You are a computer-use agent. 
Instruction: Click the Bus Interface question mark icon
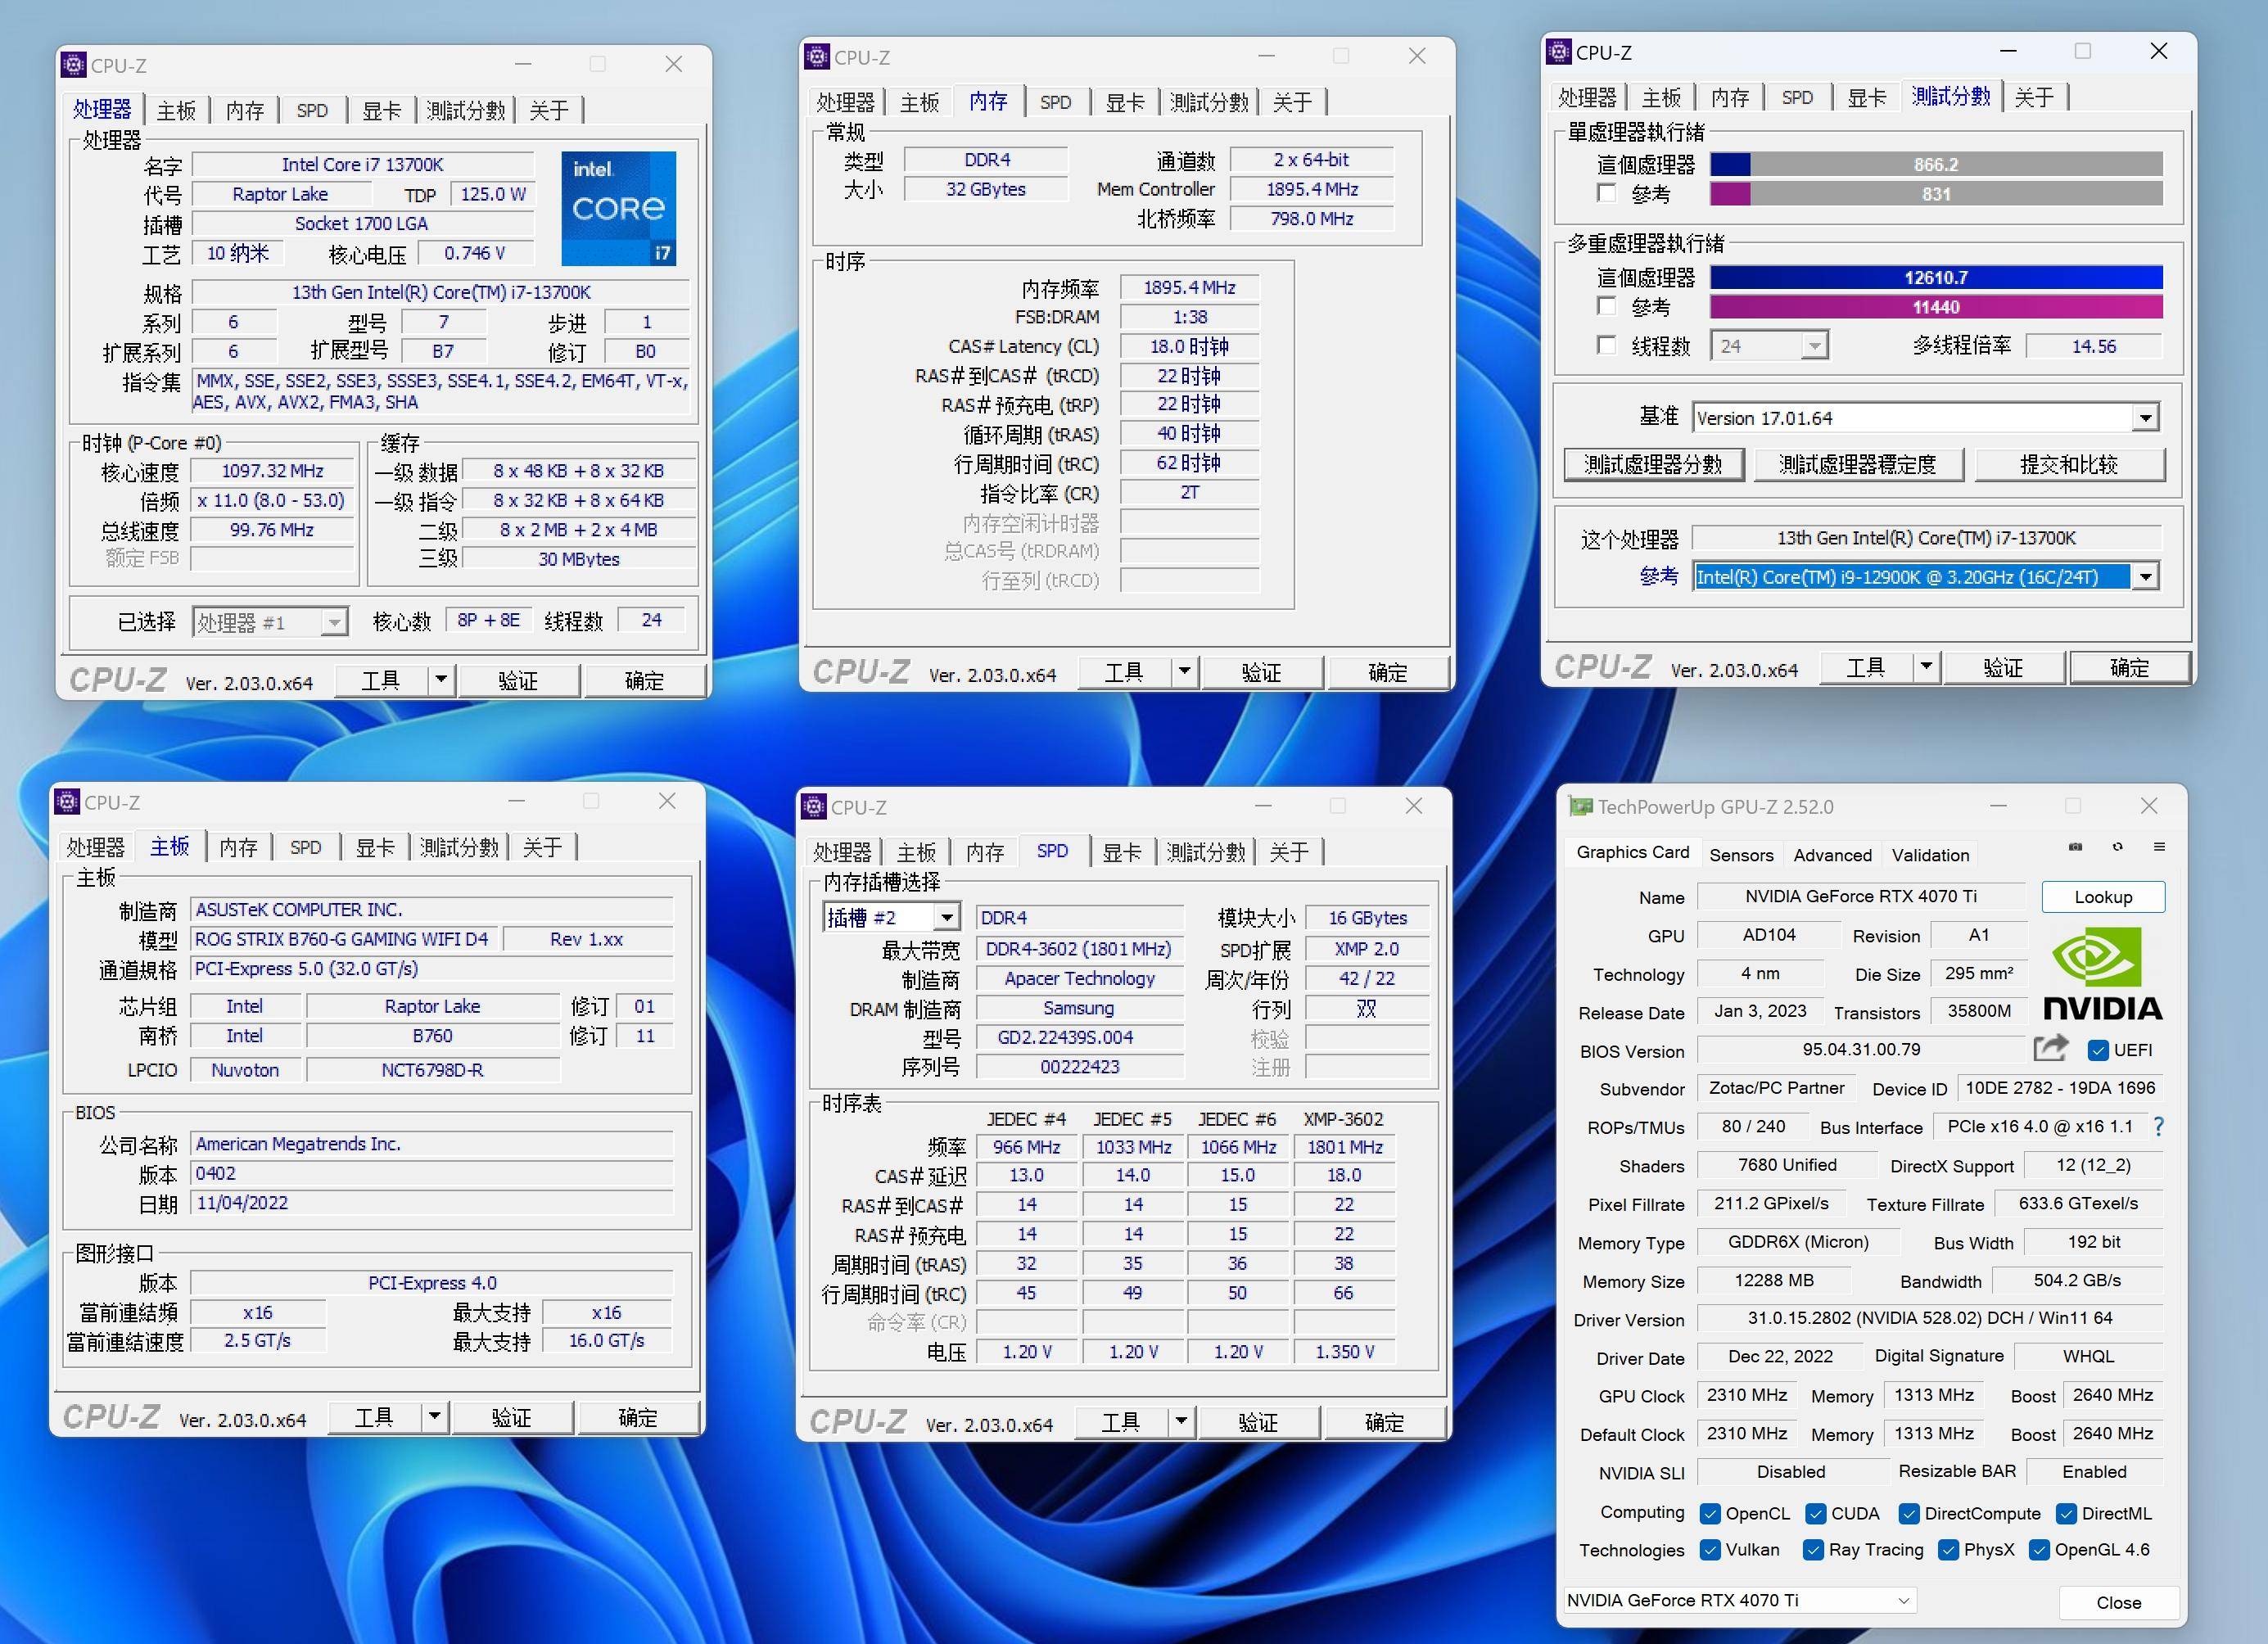(x=2158, y=1127)
